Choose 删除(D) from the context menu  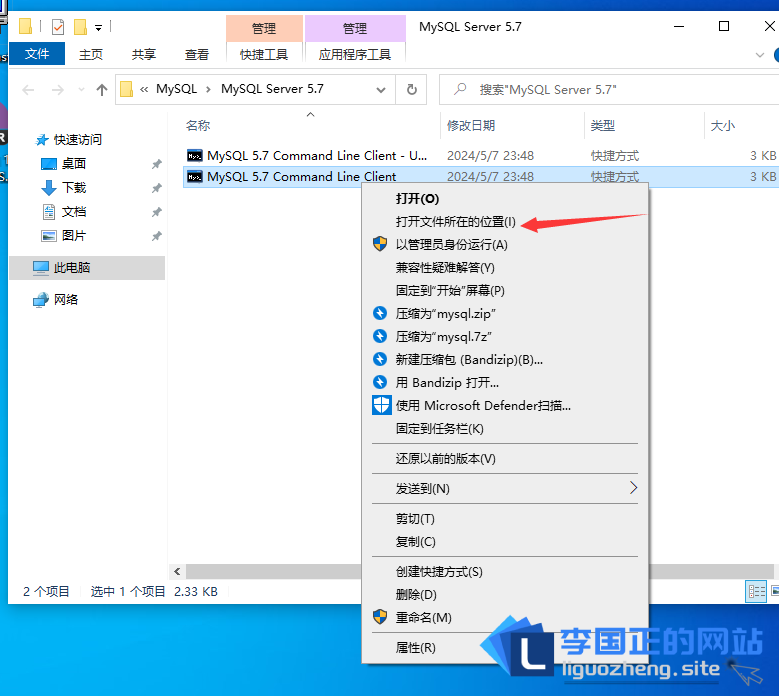pyautogui.click(x=505, y=595)
